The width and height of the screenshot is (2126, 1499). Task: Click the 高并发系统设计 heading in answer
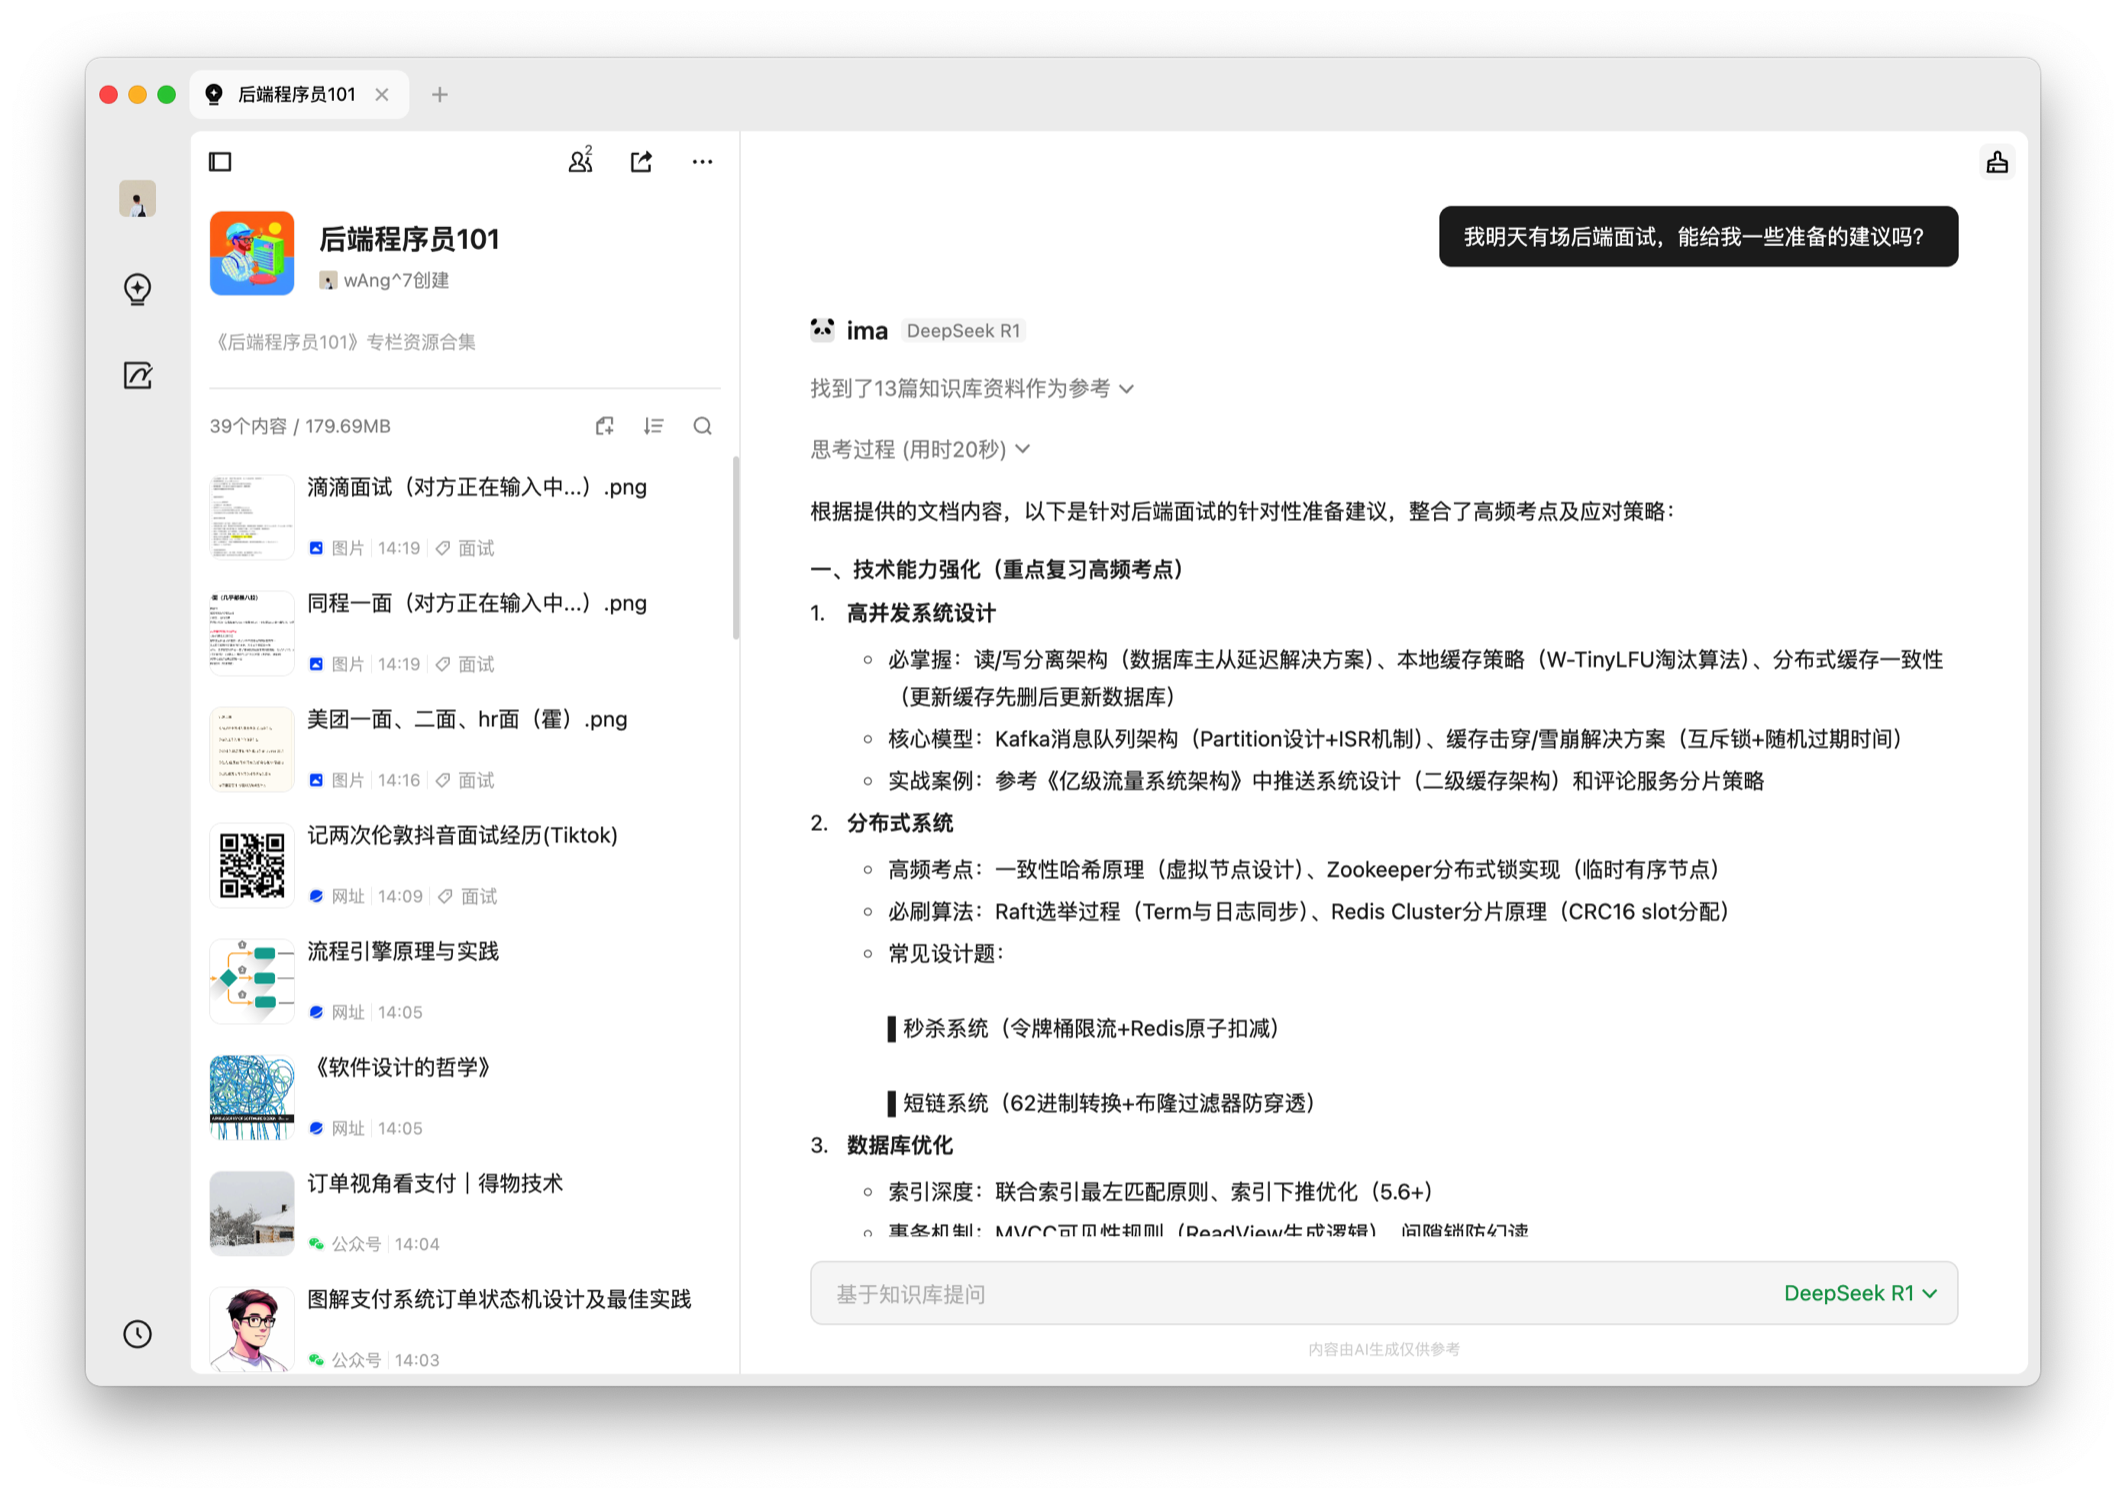tap(921, 613)
